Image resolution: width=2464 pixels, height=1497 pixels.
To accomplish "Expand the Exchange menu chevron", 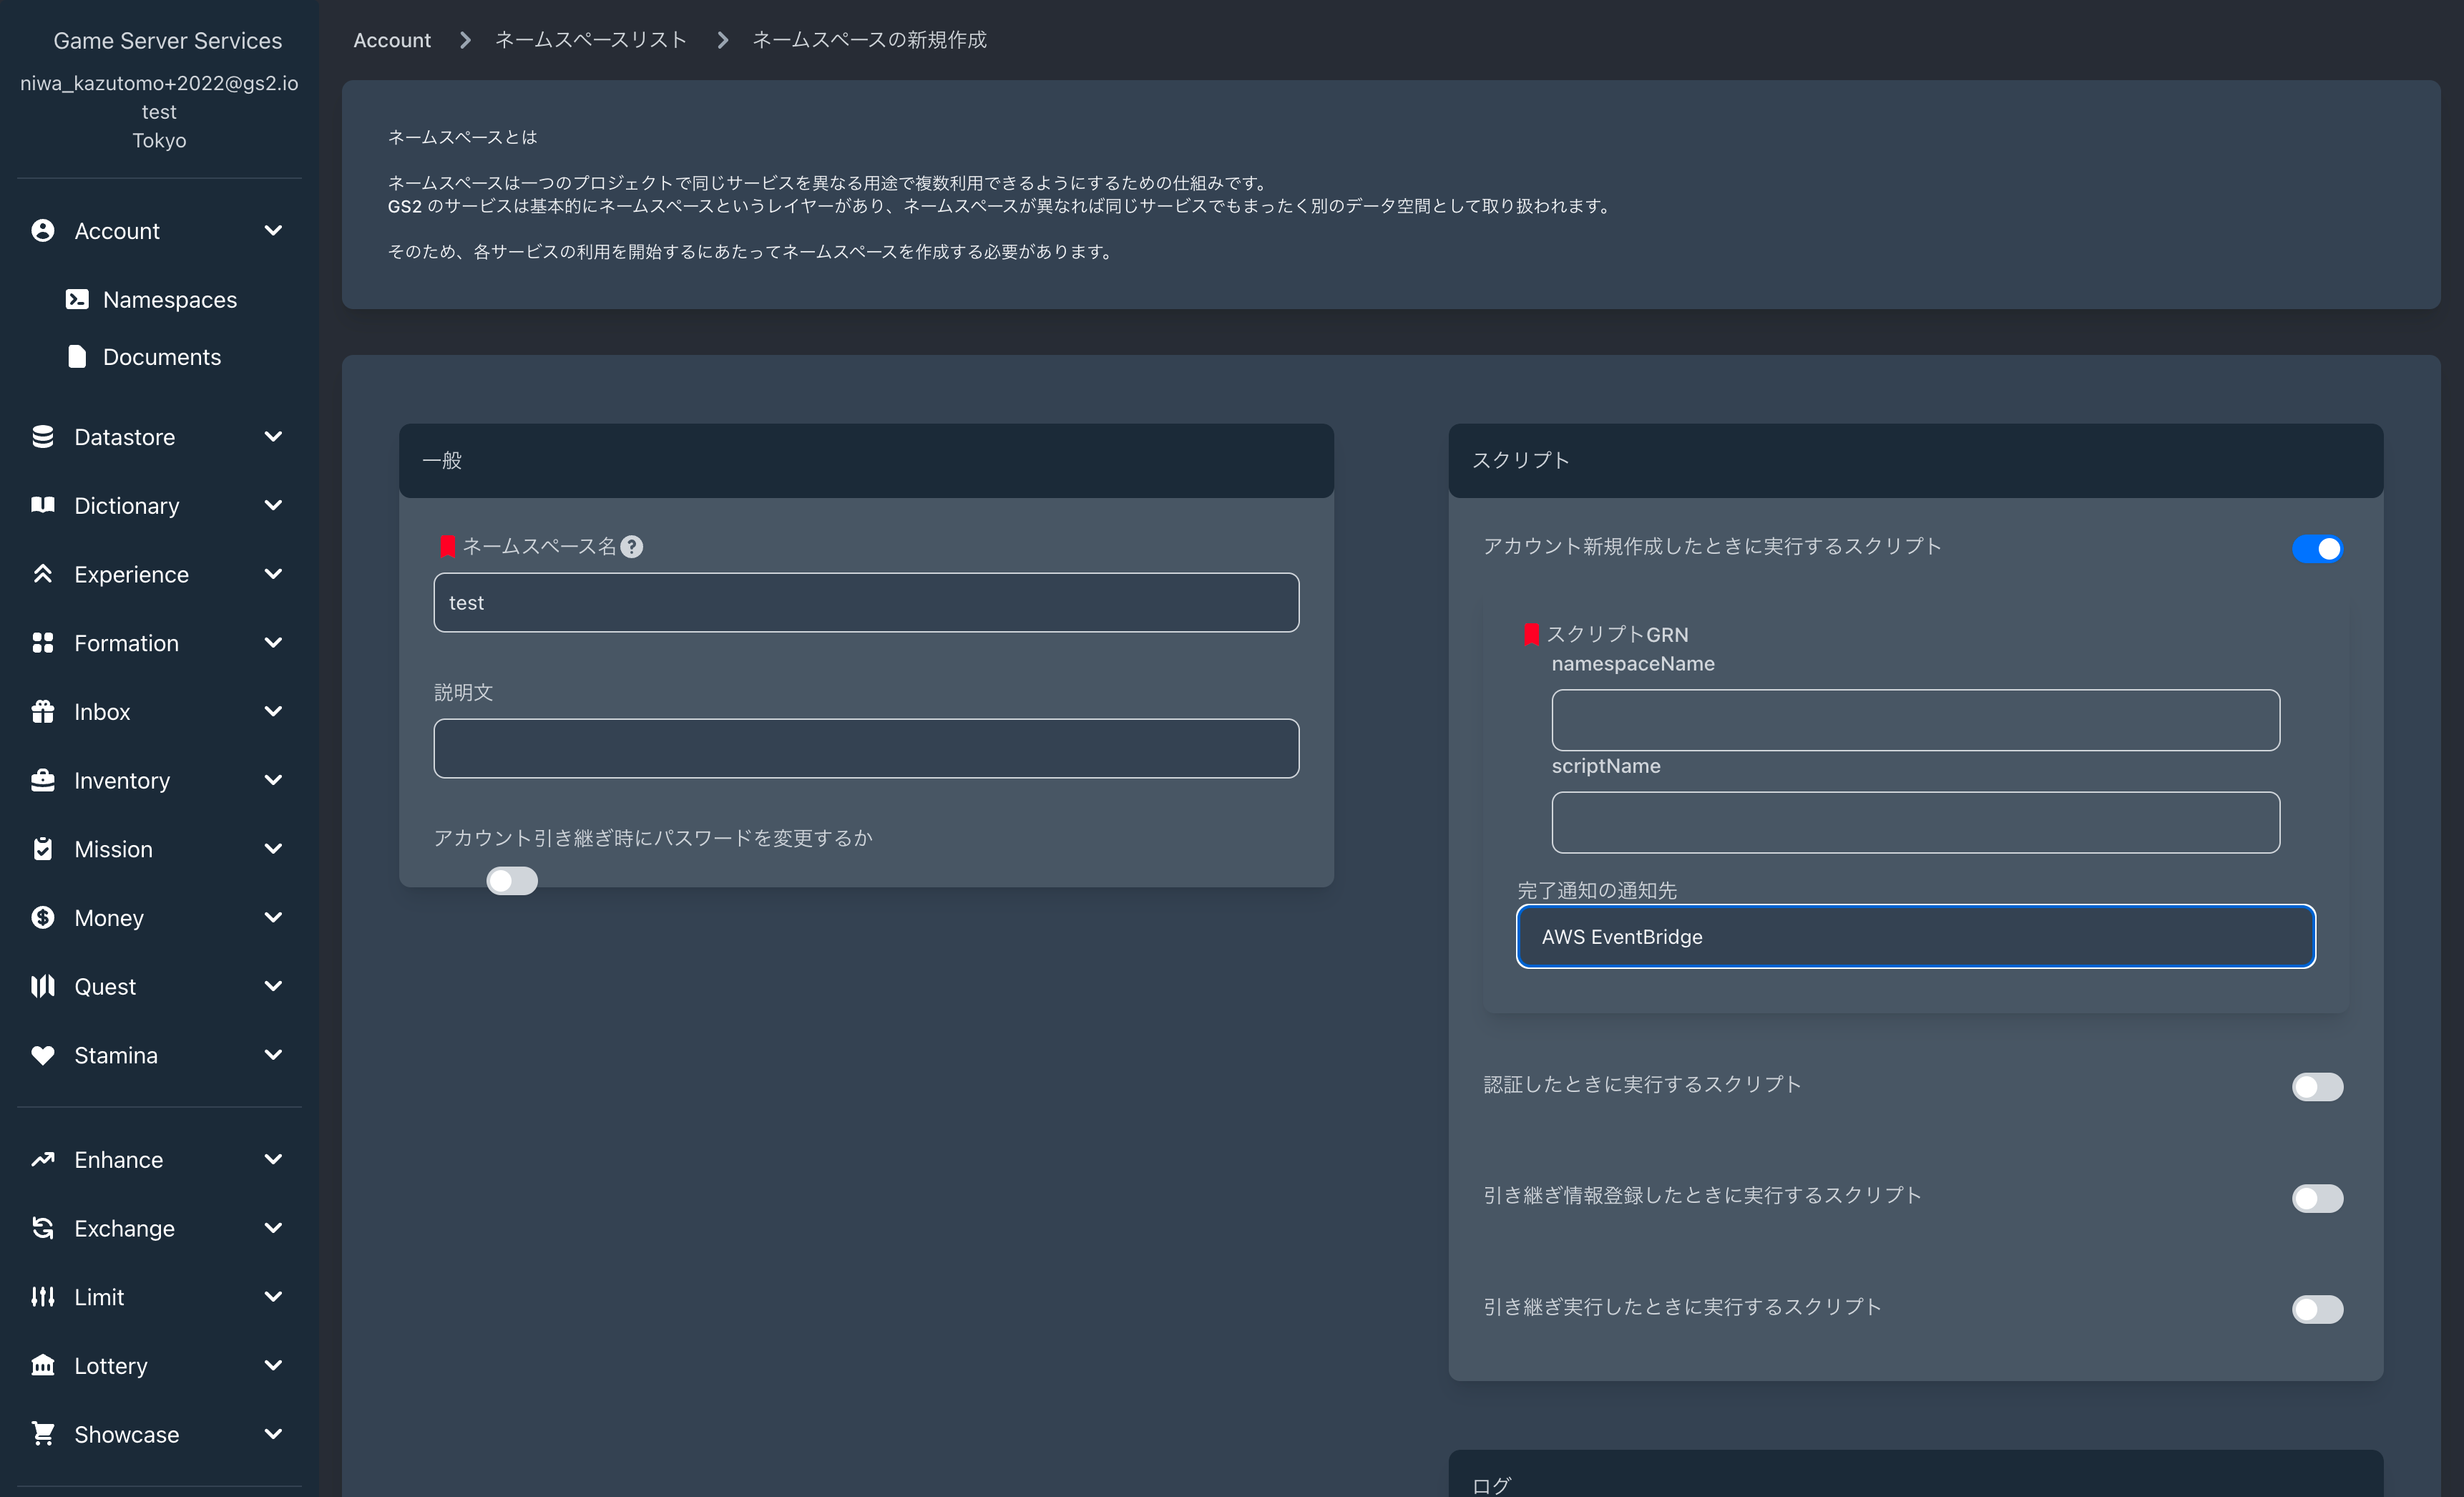I will click(x=273, y=1228).
